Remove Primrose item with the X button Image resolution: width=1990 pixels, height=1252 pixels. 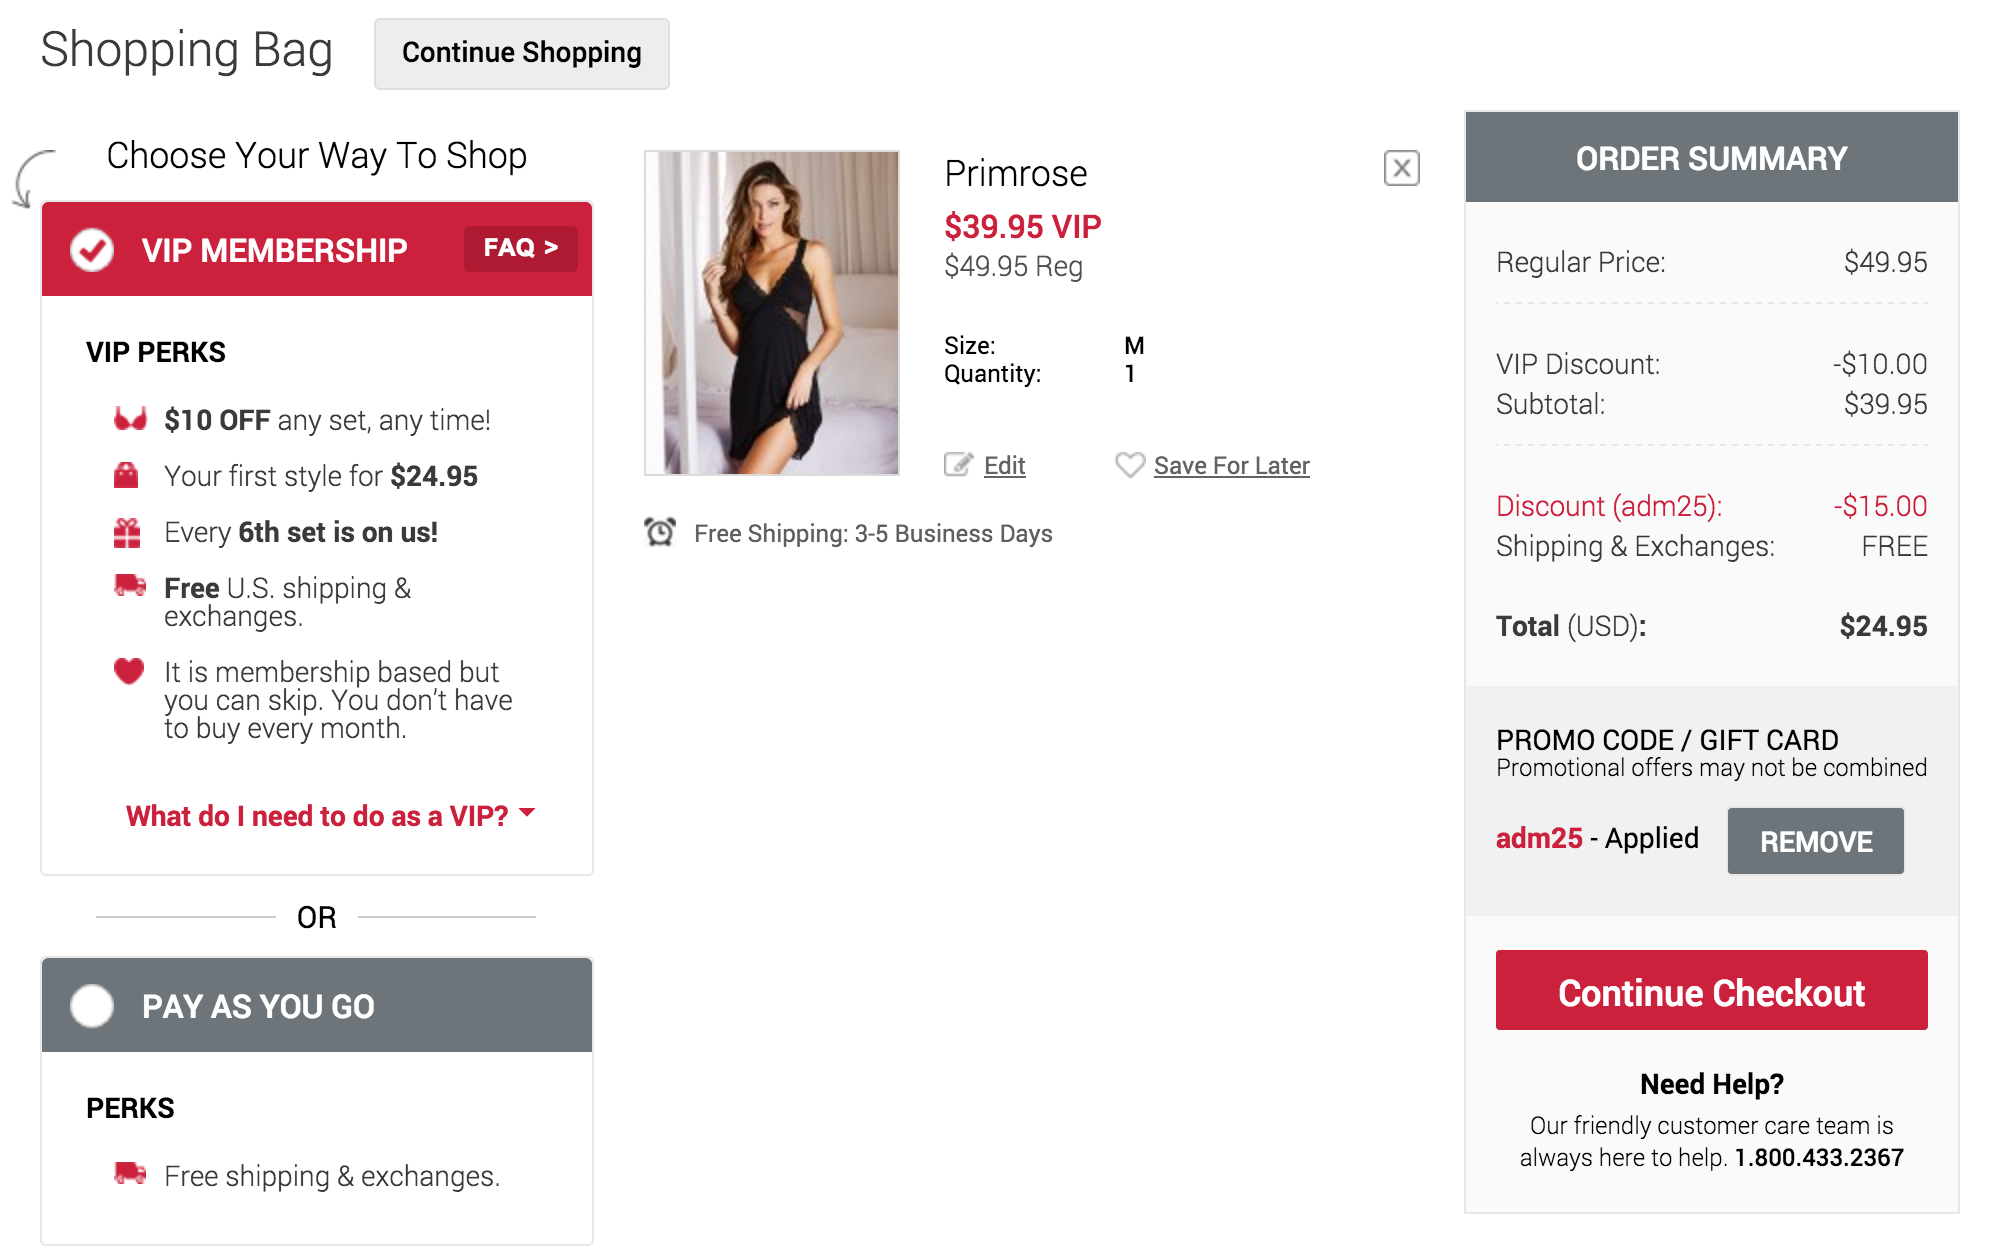(1402, 168)
